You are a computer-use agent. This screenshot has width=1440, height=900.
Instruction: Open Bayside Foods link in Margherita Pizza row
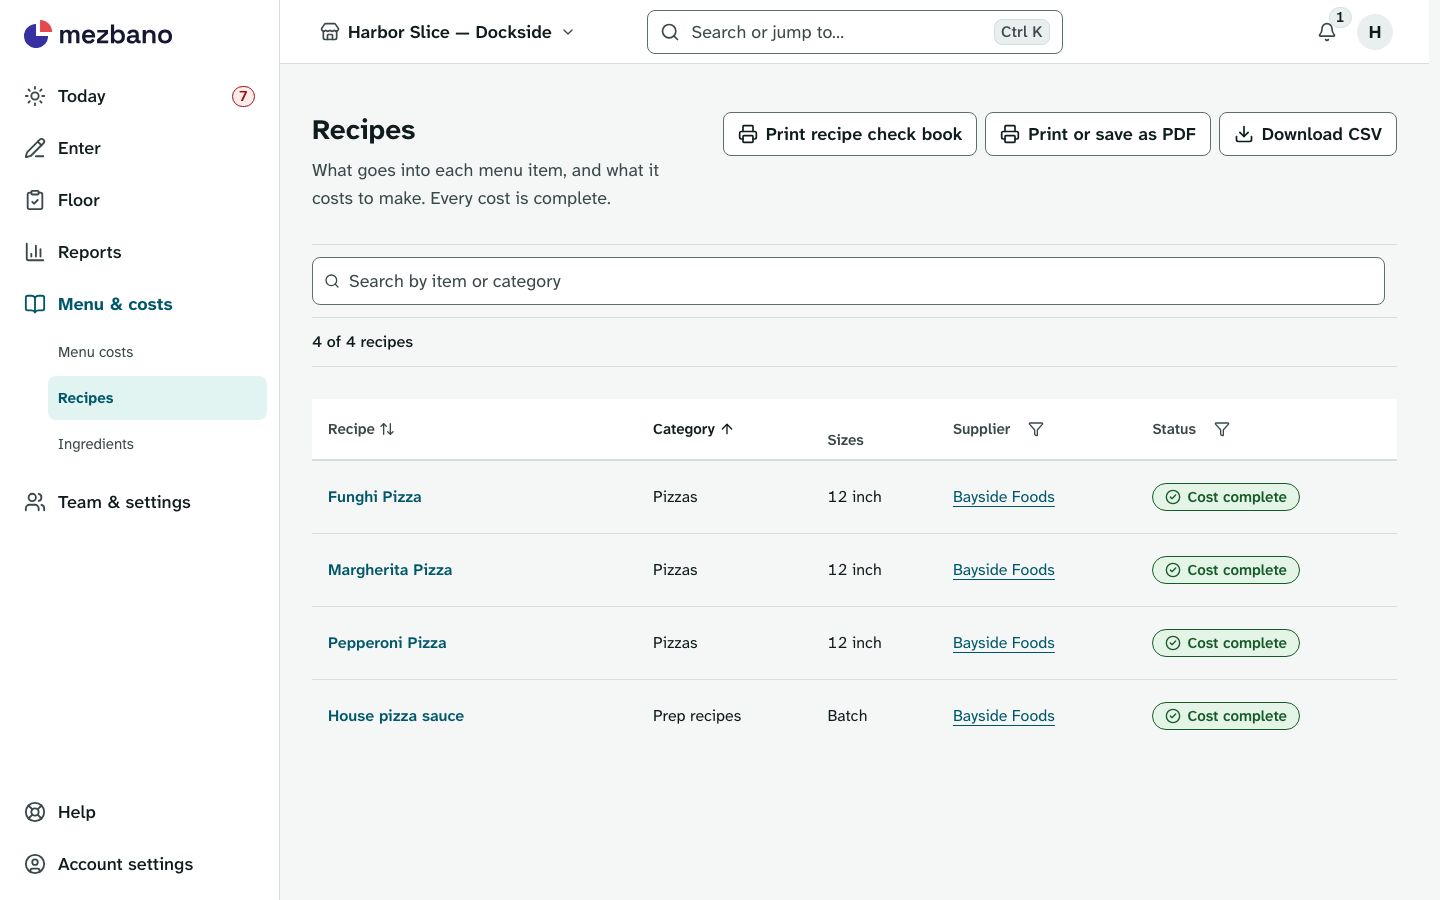1004,570
